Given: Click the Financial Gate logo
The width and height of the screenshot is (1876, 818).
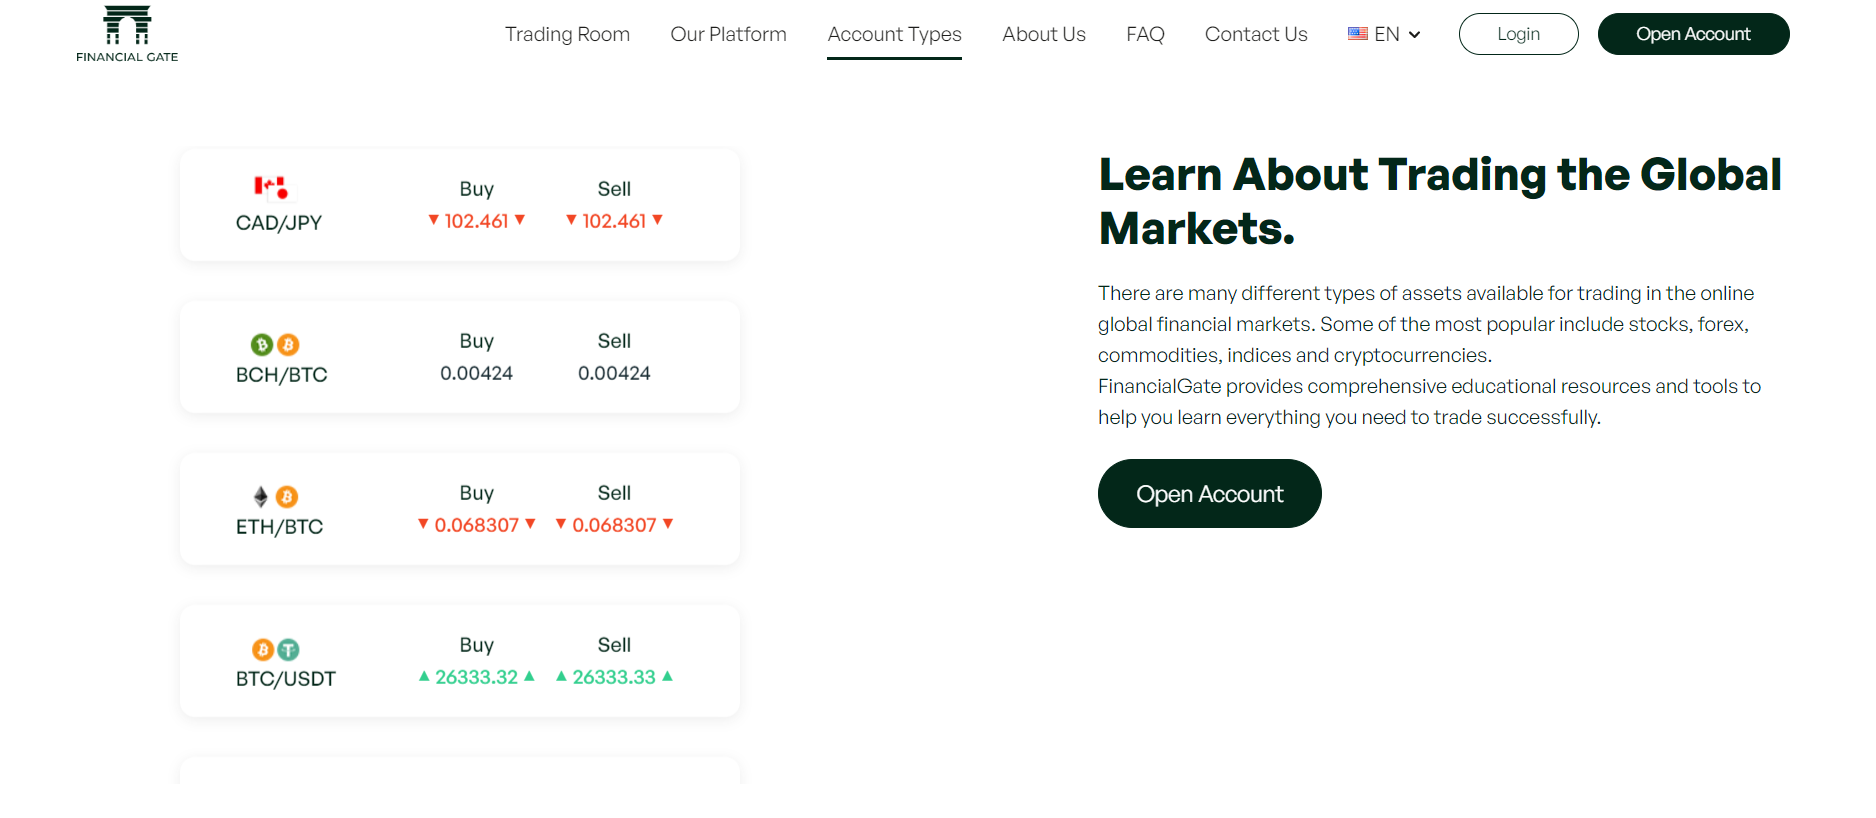Looking at the screenshot, I should click(127, 34).
